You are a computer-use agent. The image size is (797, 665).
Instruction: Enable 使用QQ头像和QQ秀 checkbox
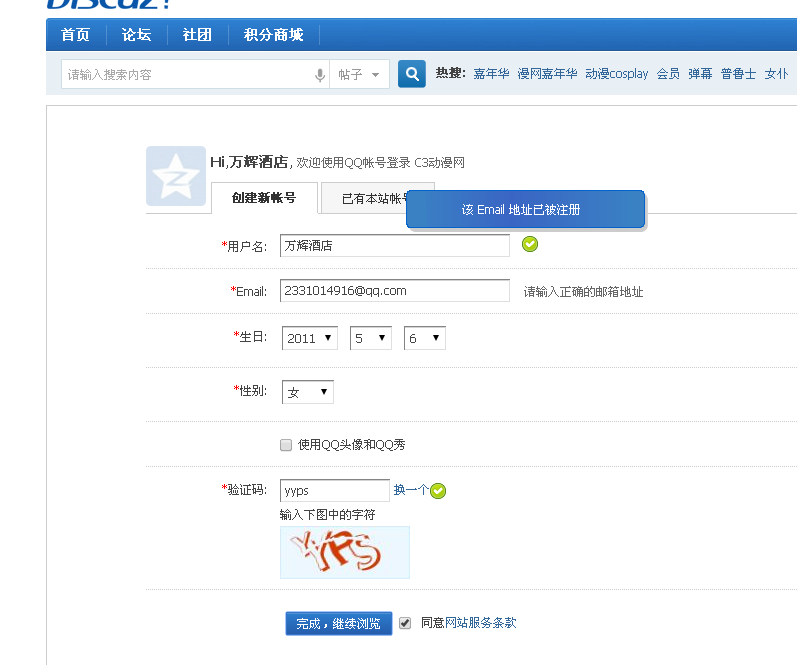point(286,445)
